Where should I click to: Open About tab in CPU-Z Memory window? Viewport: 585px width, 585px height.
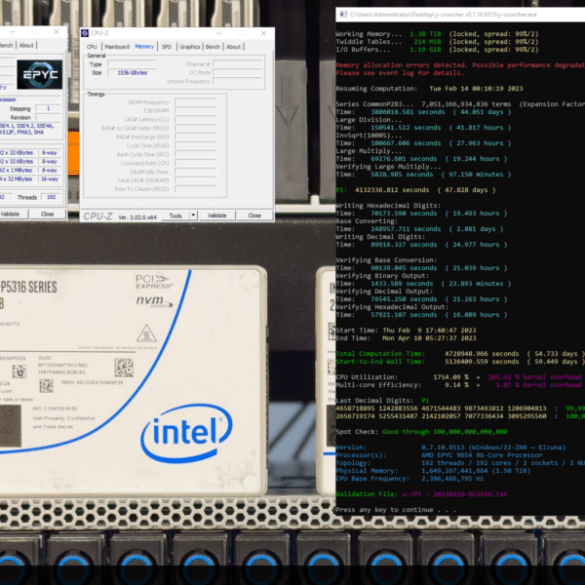click(x=234, y=47)
